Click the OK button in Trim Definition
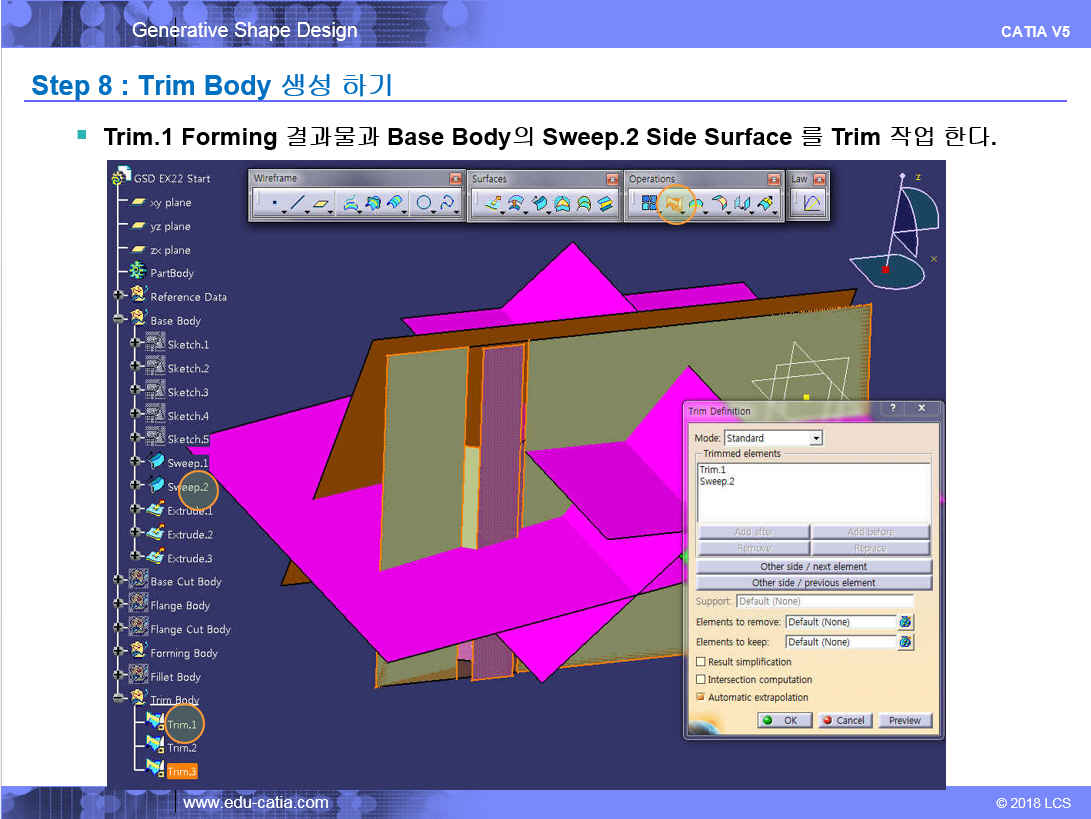The image size is (1091, 819). click(783, 720)
